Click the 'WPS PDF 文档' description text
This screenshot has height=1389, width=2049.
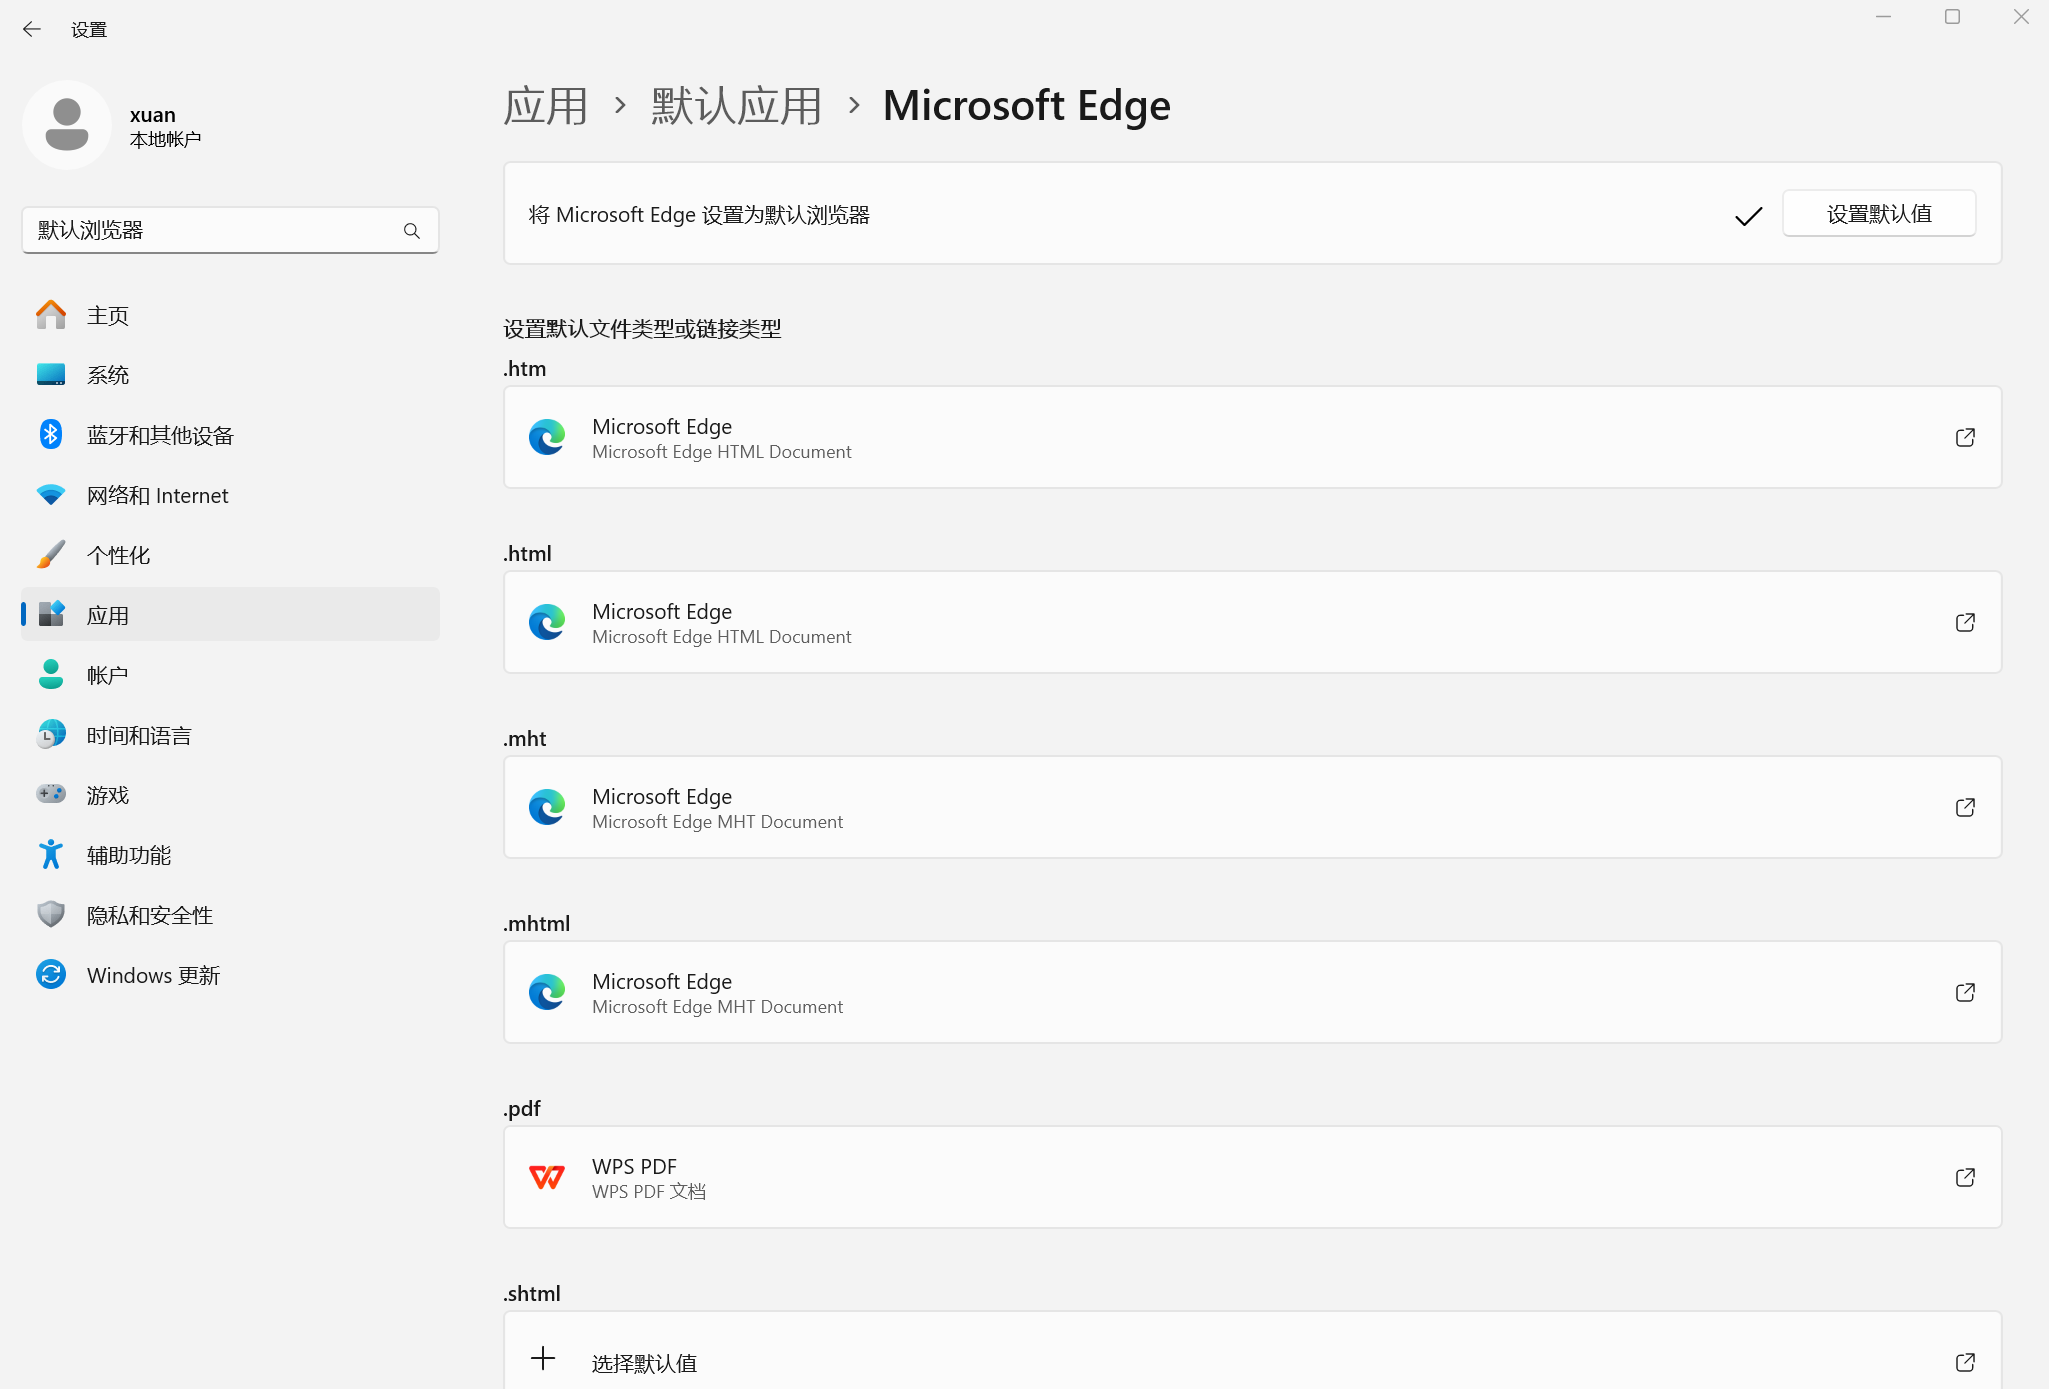pyautogui.click(x=649, y=1192)
